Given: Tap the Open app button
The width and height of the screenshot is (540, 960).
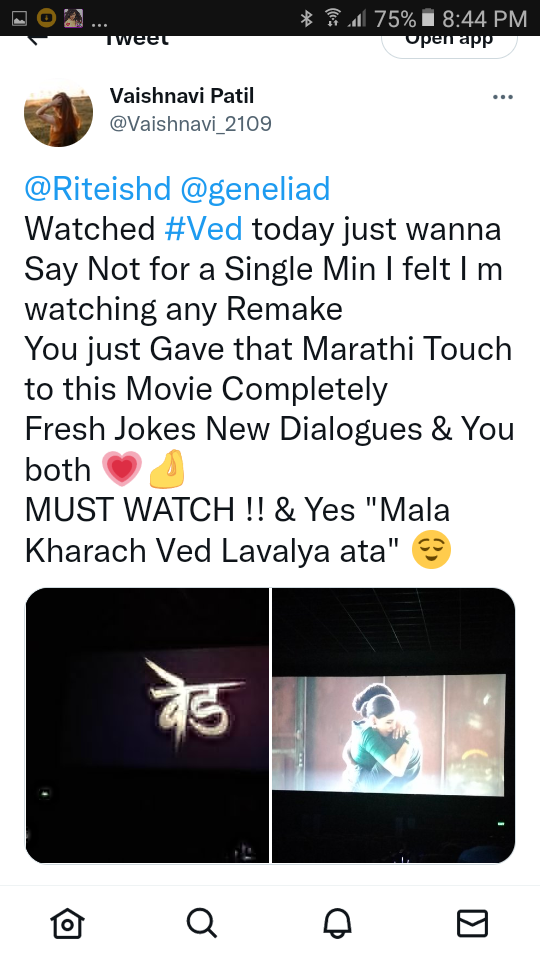Looking at the screenshot, I should coord(449,44).
